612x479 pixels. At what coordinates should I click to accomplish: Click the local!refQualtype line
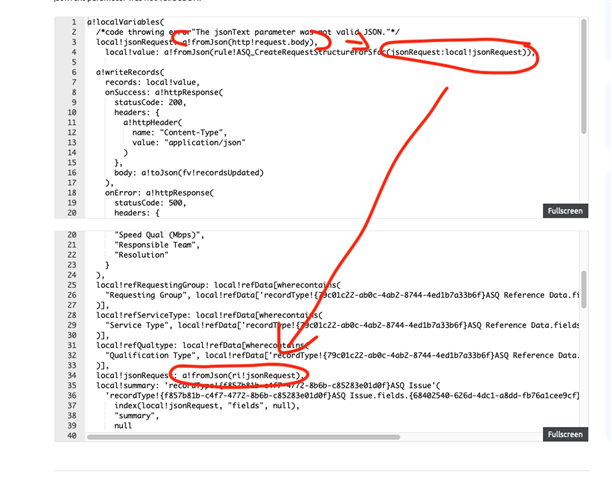coord(202,345)
